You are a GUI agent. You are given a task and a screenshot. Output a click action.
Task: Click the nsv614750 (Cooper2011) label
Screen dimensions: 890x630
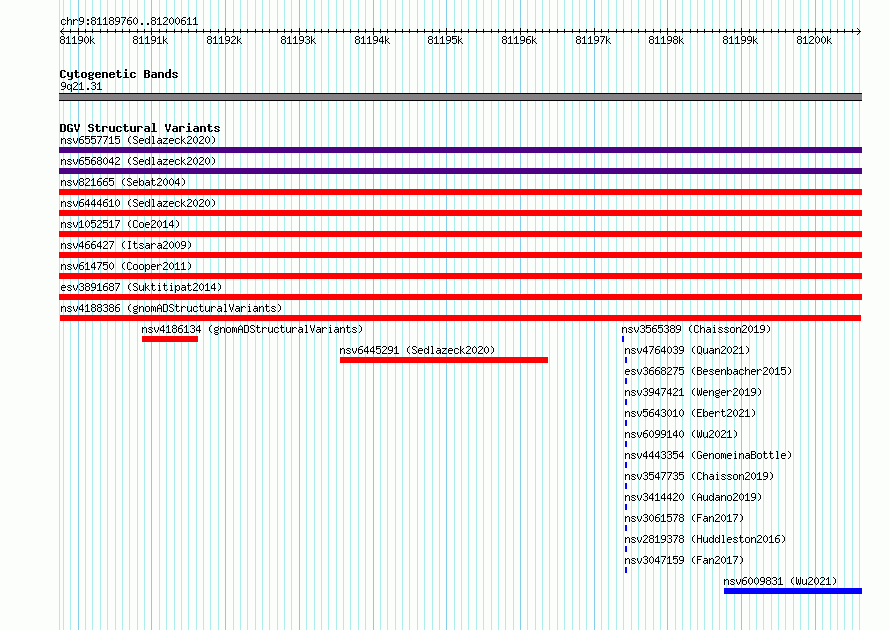click(126, 266)
